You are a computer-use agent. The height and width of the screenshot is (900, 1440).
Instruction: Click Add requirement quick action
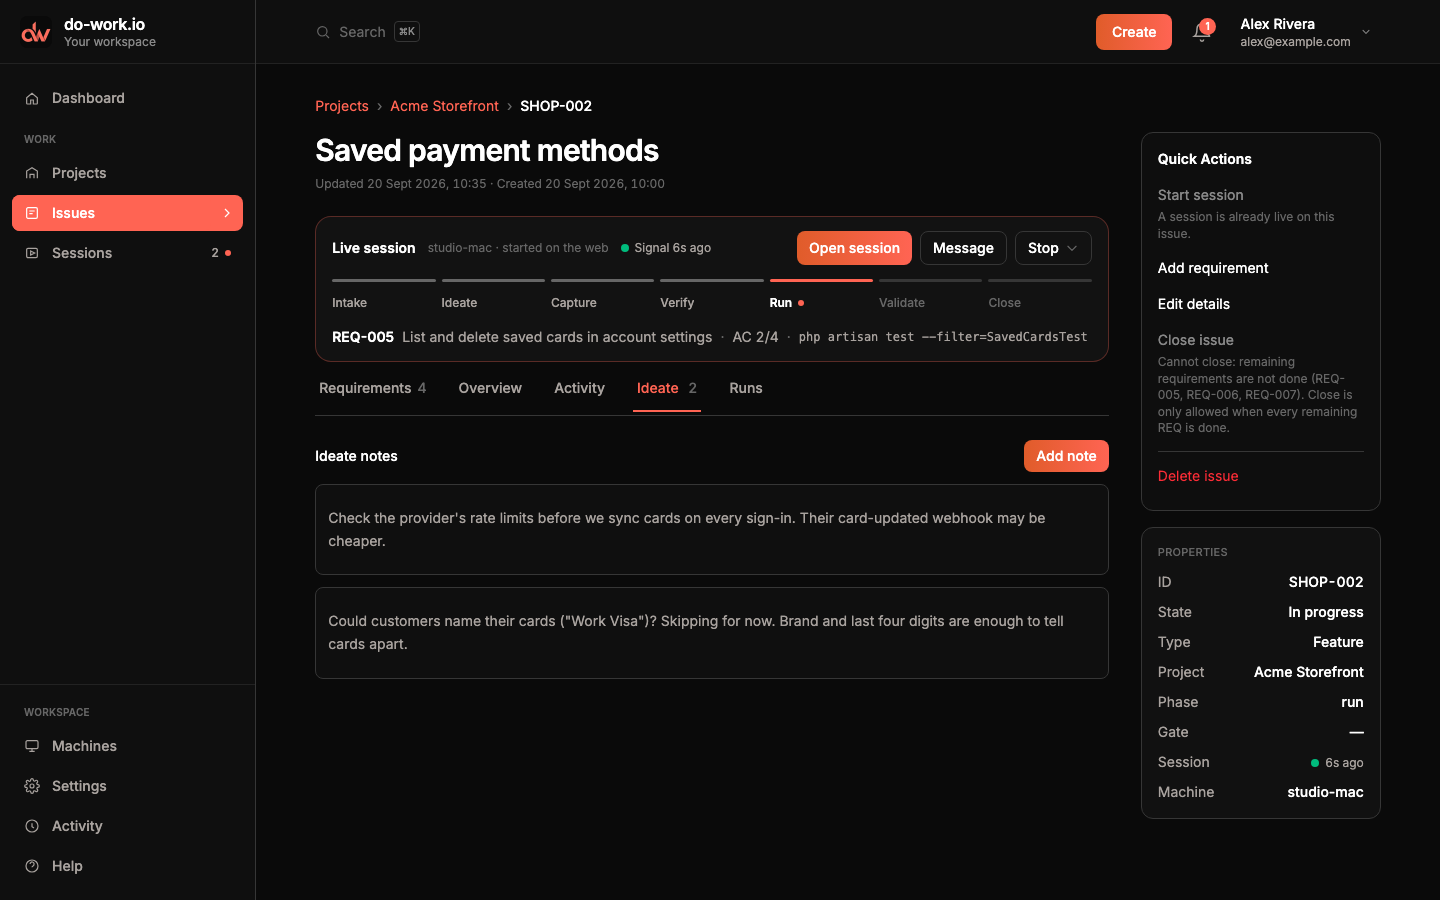[1213, 268]
